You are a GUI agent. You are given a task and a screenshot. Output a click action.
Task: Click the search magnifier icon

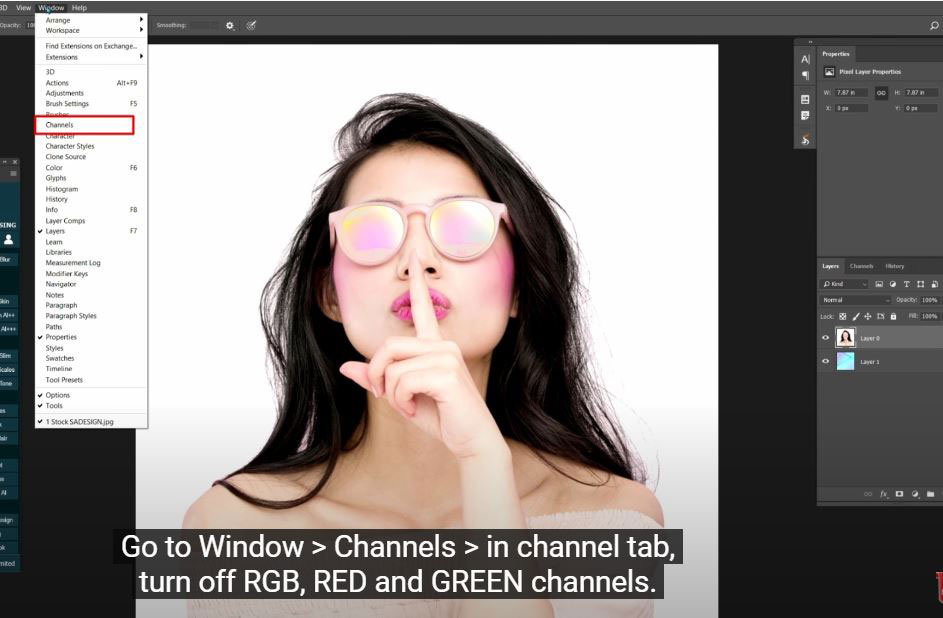(x=934, y=25)
